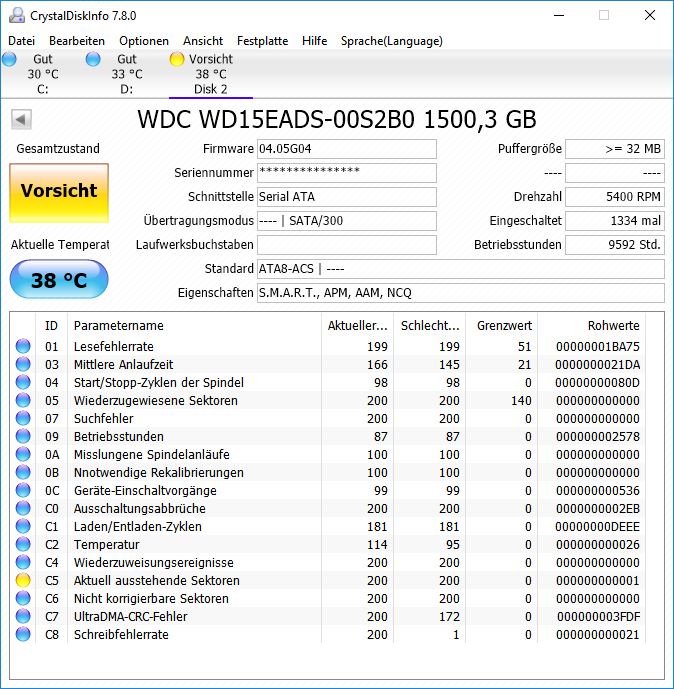
Task: Open the Festplatte menu
Action: click(x=262, y=41)
